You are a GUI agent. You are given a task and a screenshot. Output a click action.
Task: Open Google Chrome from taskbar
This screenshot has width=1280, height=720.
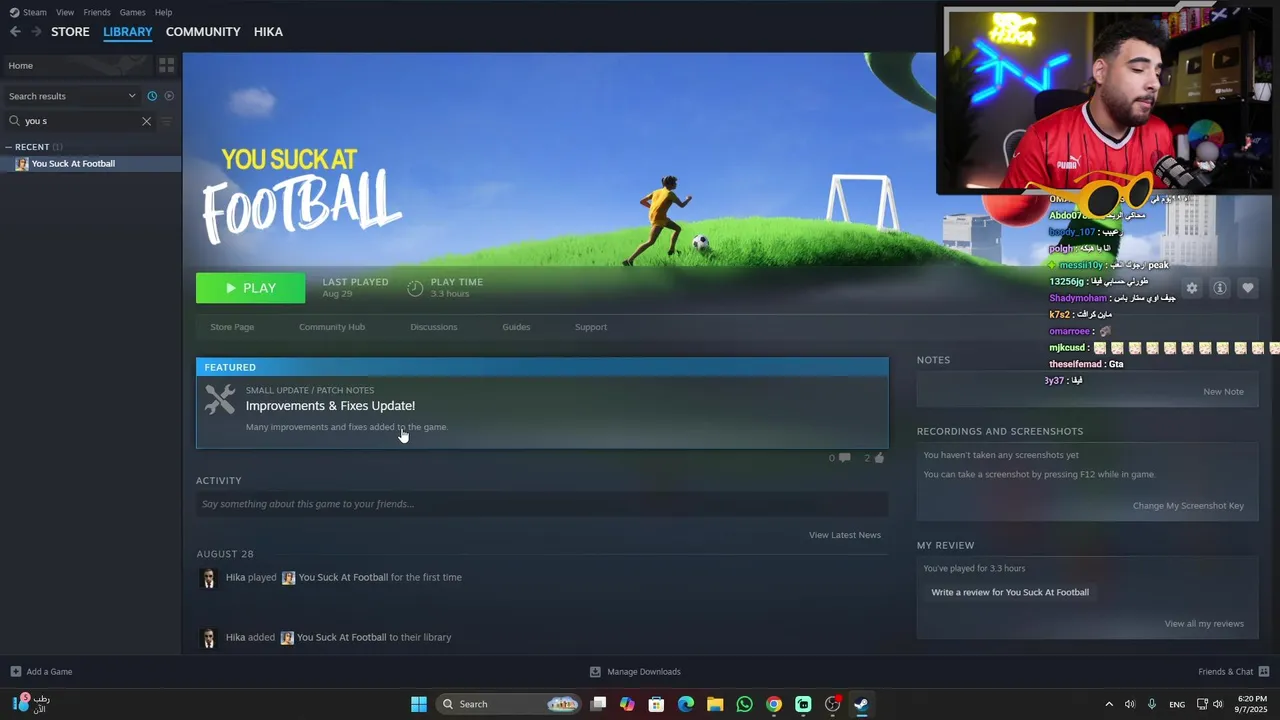[774, 704]
